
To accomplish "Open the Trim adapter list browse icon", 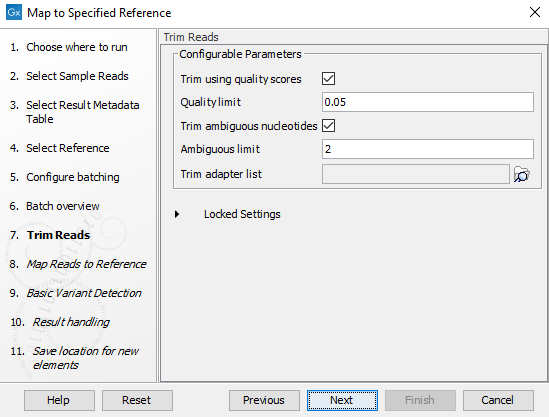I will [x=521, y=174].
